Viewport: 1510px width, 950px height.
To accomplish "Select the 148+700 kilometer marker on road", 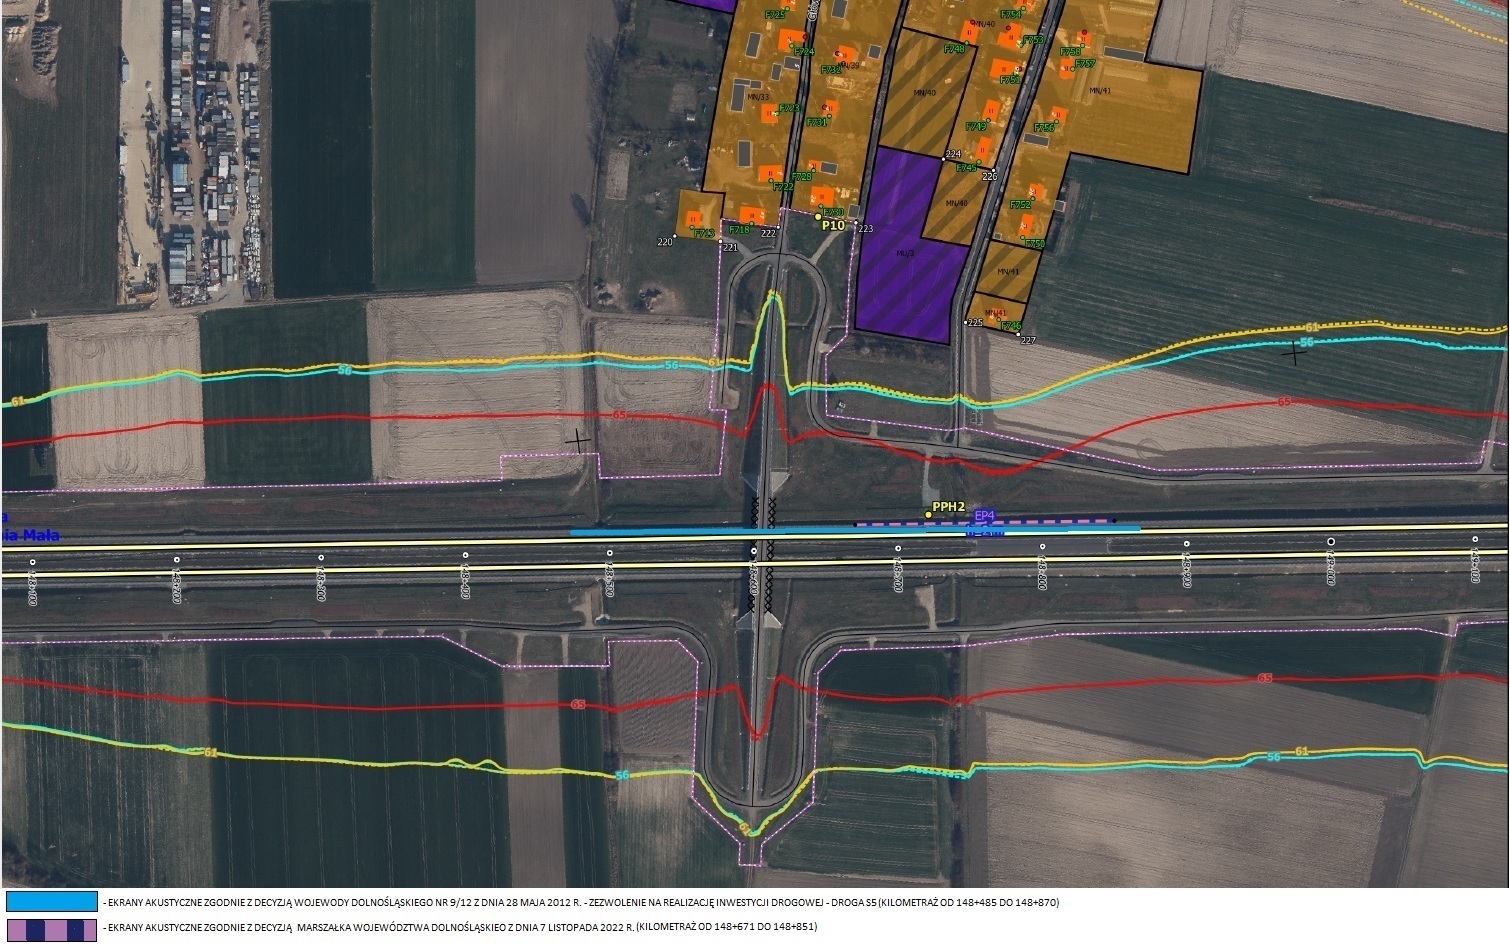I will (898, 549).
